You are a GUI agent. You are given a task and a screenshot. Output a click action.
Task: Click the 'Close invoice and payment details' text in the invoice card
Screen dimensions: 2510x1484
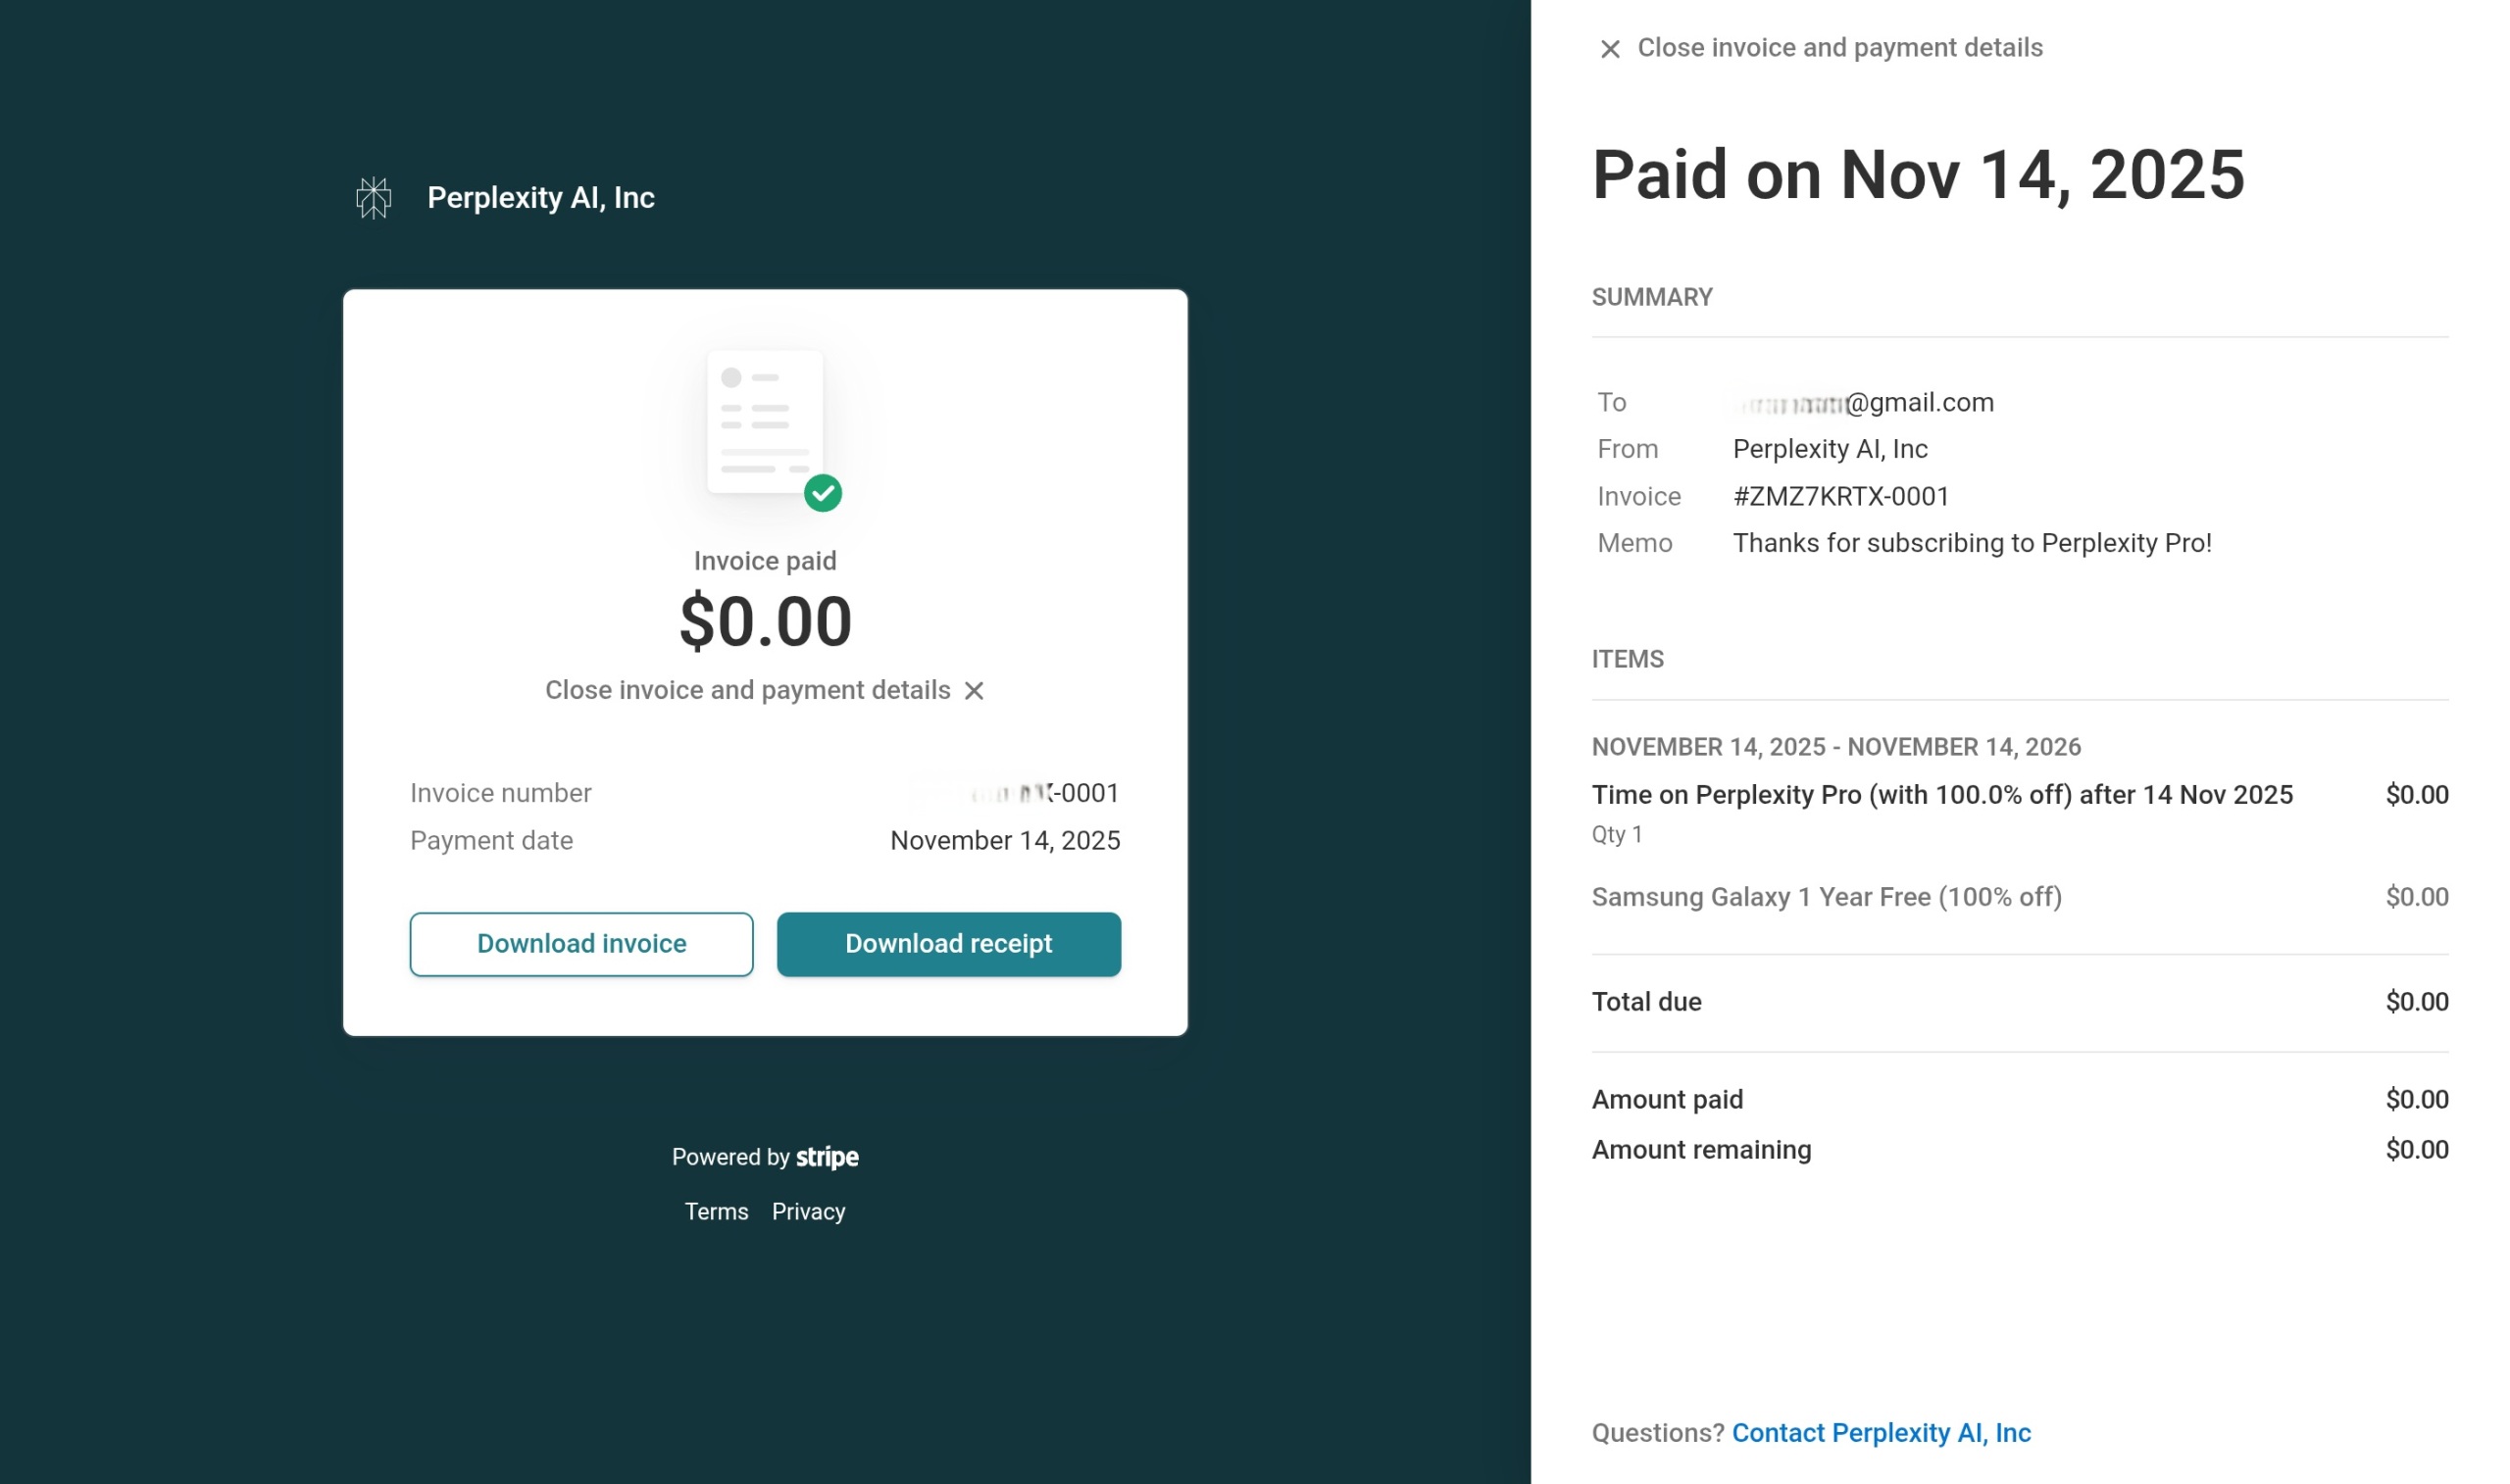tap(747, 690)
